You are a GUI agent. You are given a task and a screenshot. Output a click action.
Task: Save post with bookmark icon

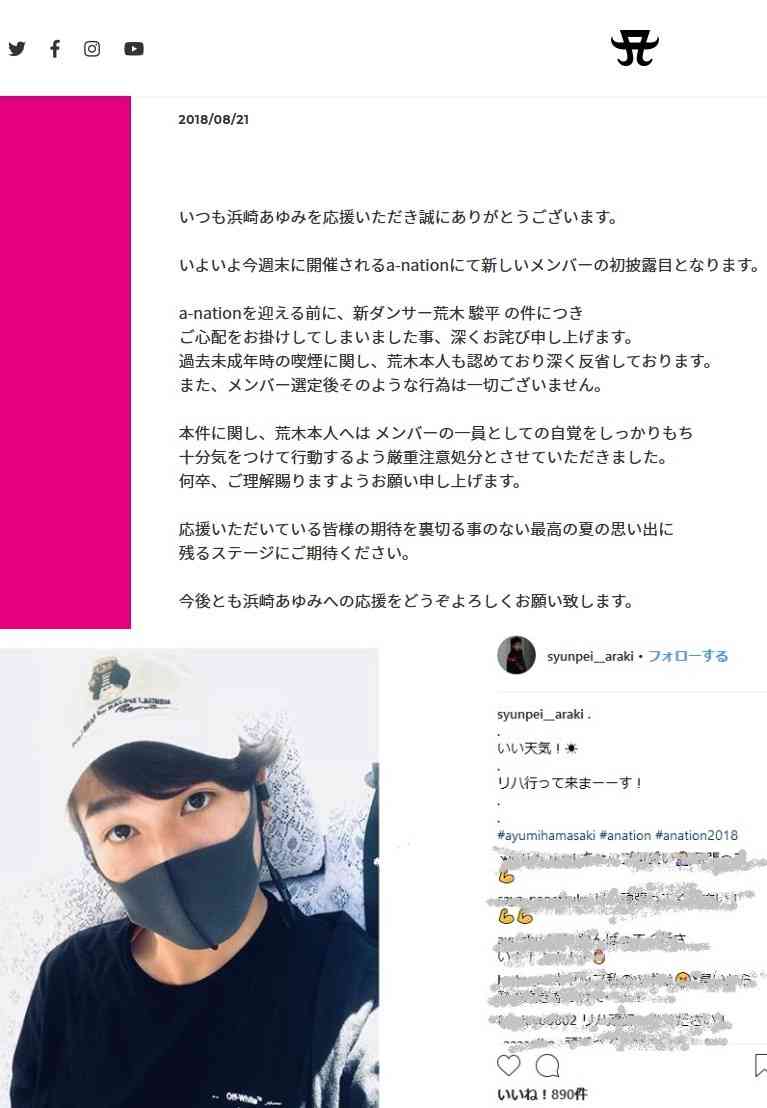(x=761, y=1065)
